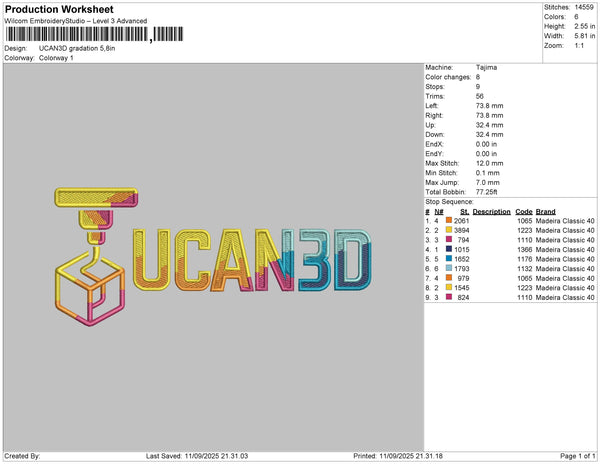Click the EndX value 0.00 in
600x464 pixels.
pos(486,144)
